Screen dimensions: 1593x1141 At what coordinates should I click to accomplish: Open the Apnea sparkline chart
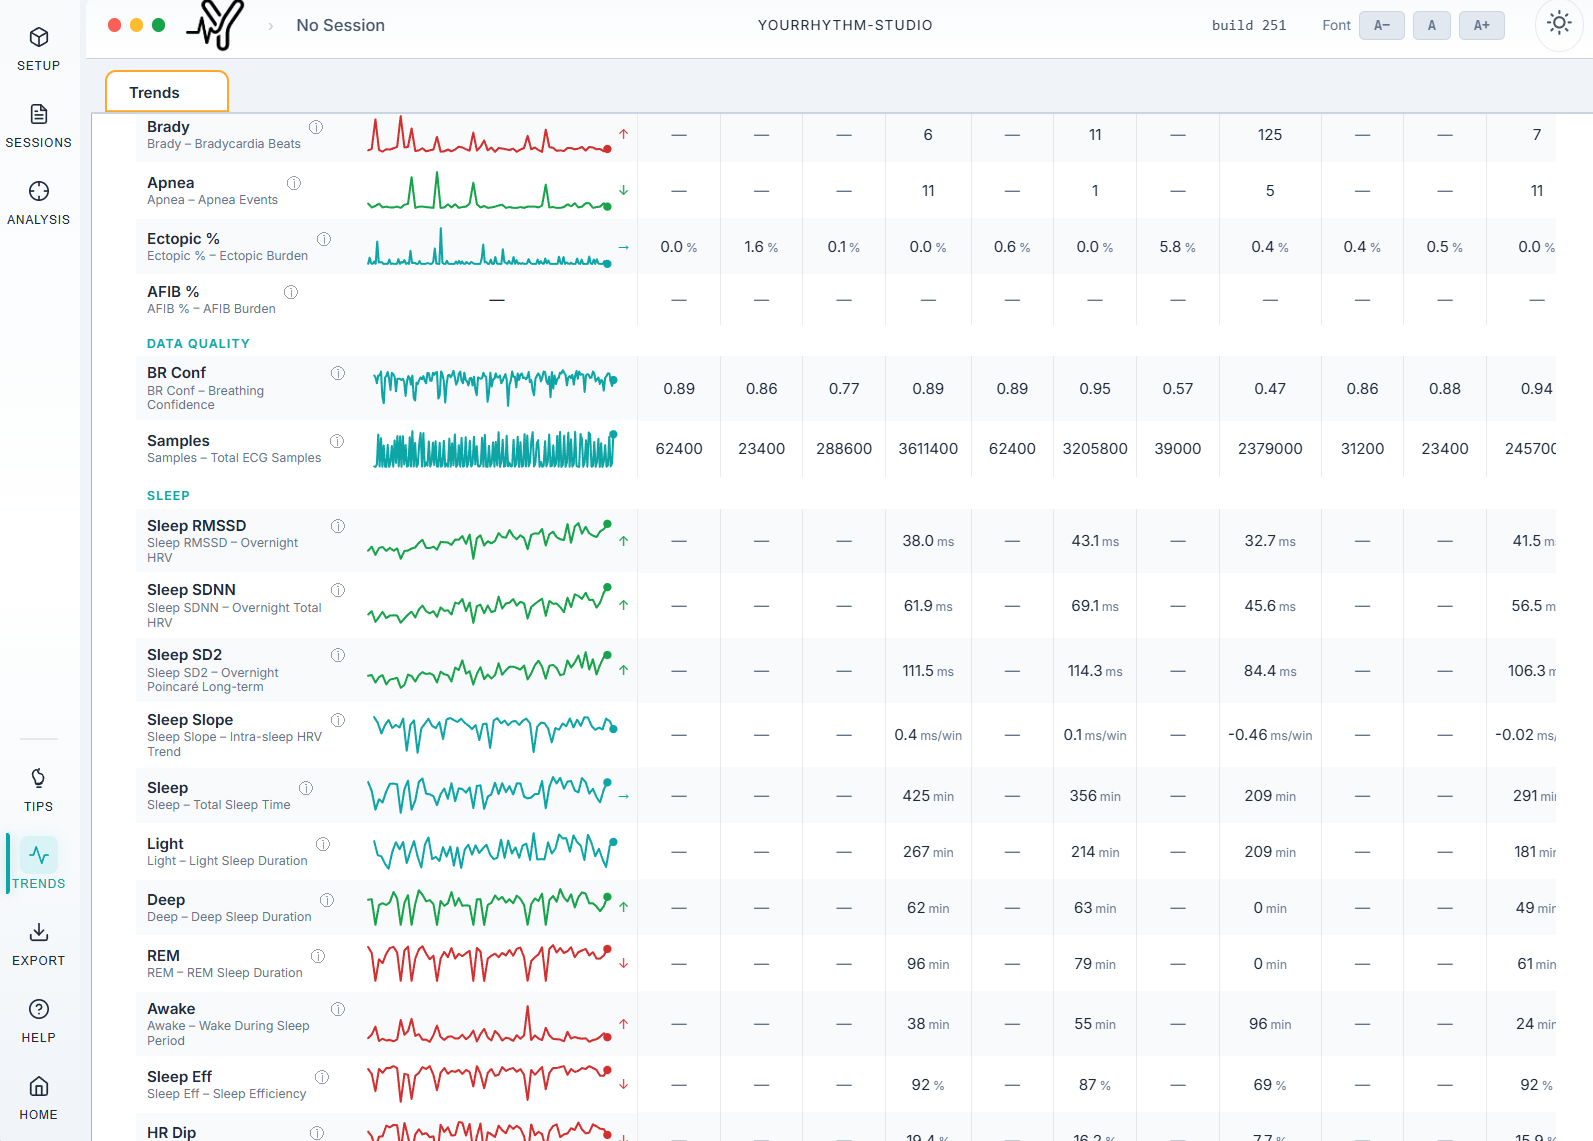[x=489, y=190]
